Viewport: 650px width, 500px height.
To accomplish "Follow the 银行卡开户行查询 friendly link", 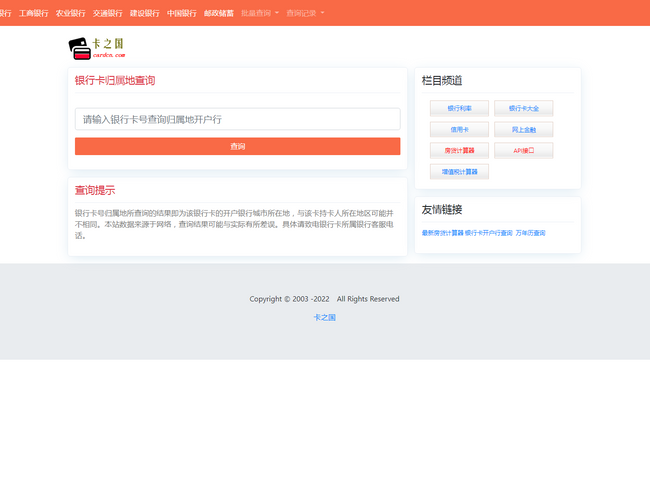I will tap(489, 233).
